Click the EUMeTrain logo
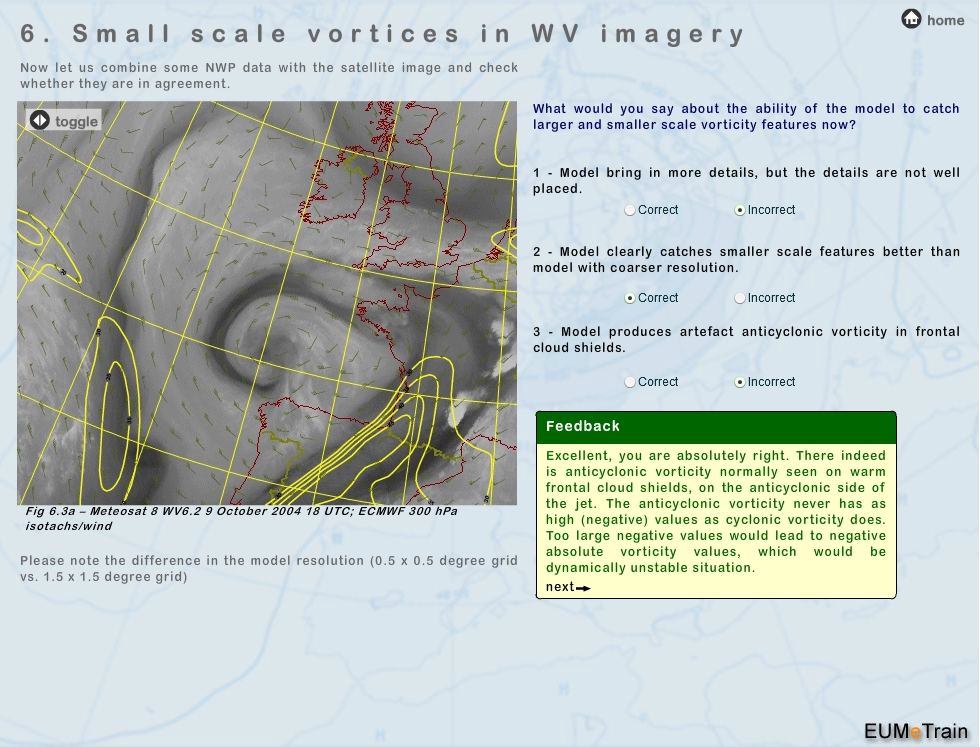980x747 pixels. (x=915, y=730)
